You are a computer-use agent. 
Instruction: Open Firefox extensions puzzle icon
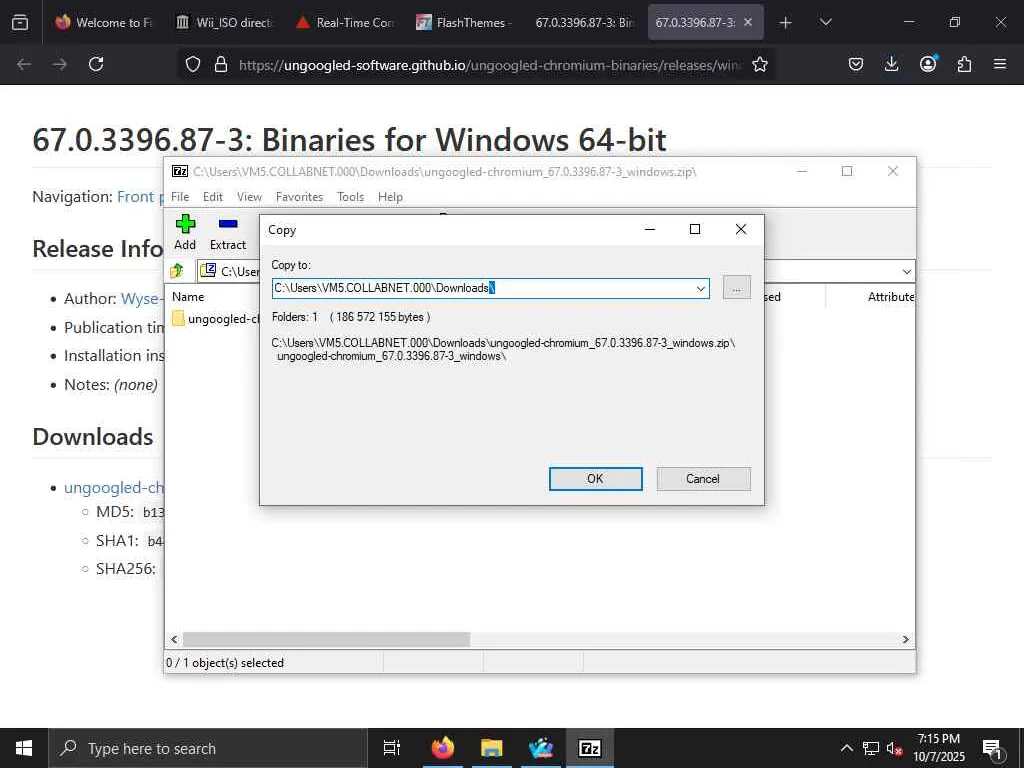(x=964, y=64)
